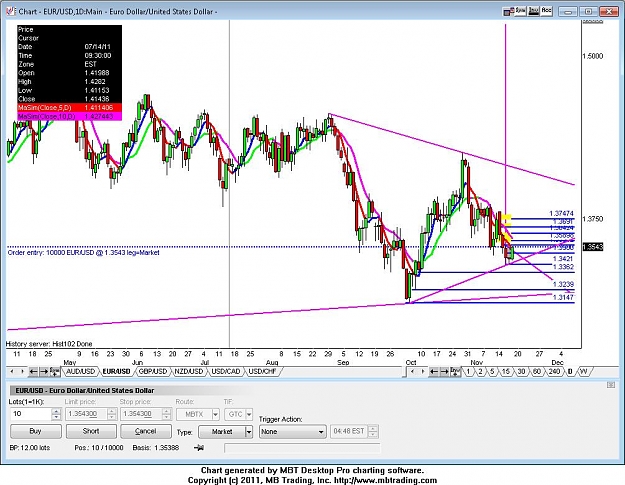This screenshot has width=625, height=485.
Task: Open the GBP/USD tab
Action: pyautogui.click(x=153, y=372)
